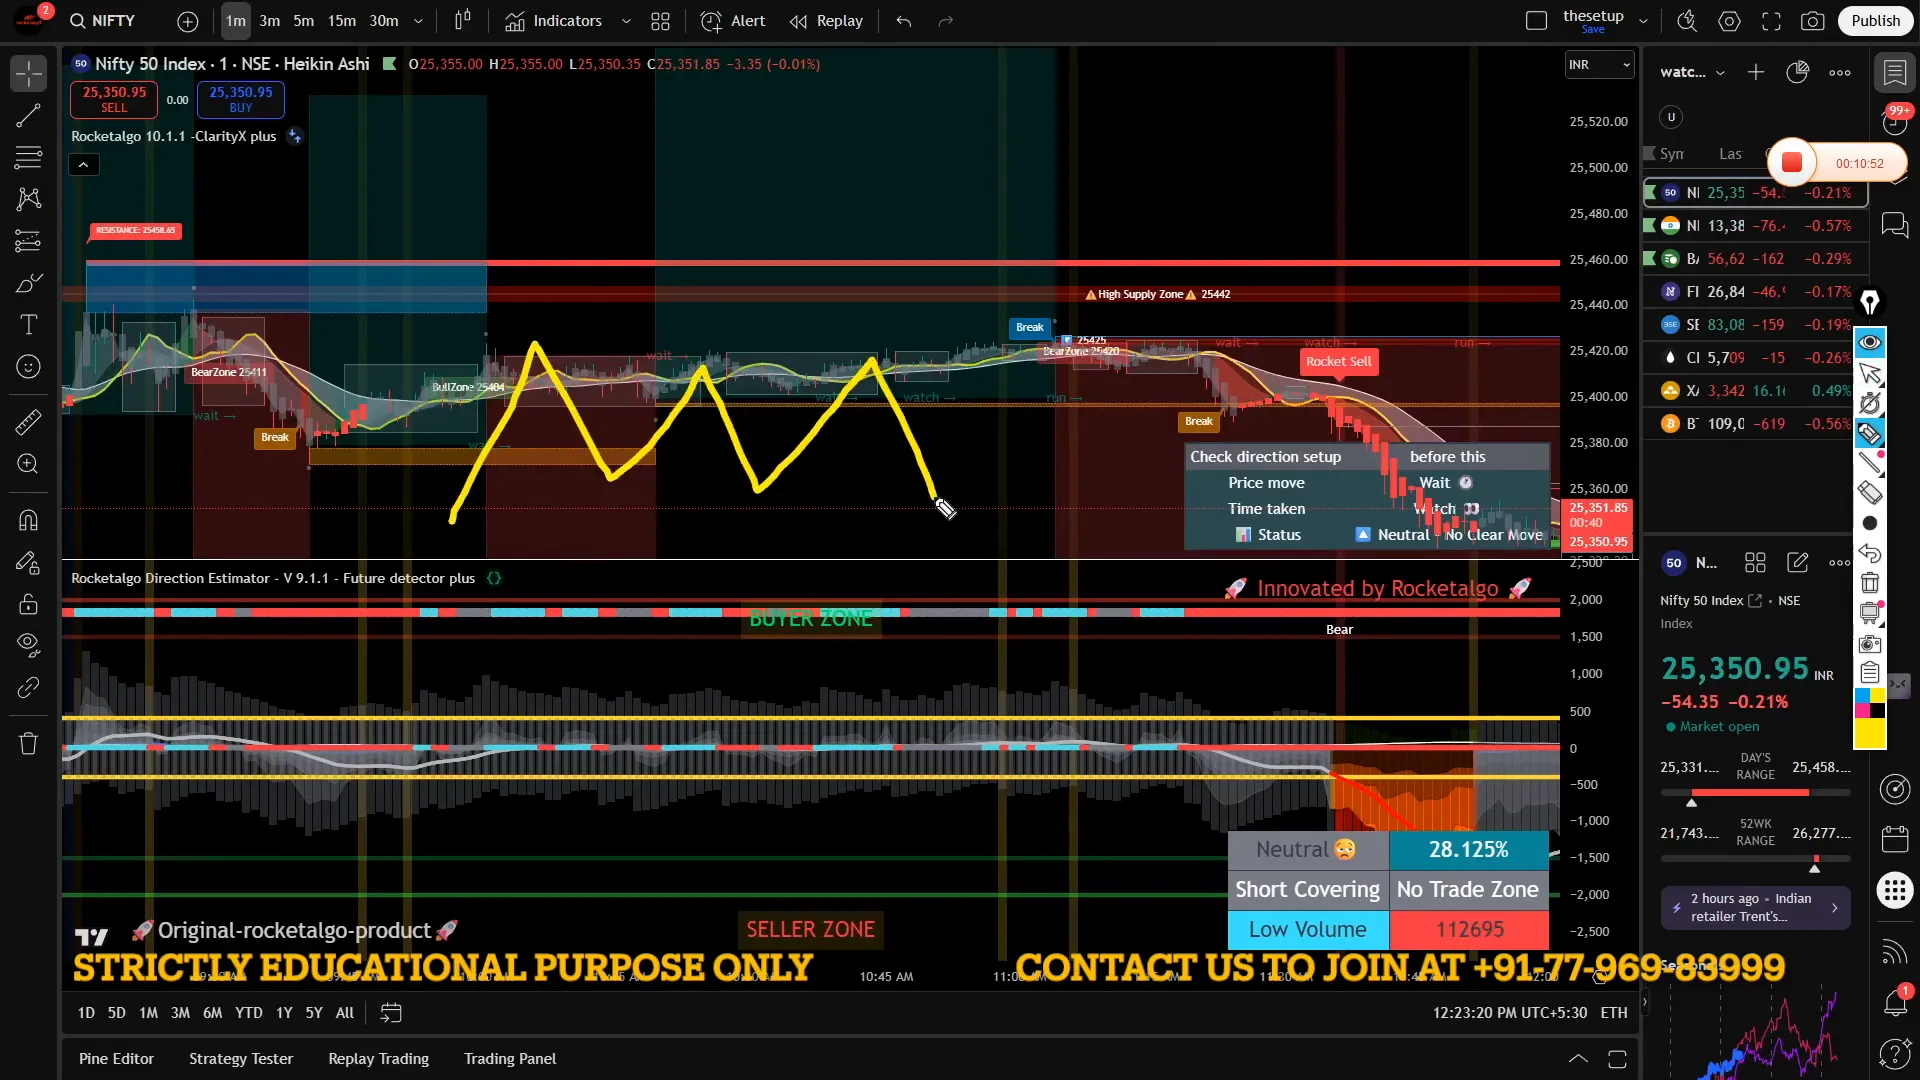This screenshot has width=1920, height=1080.
Task: Collapse the indicator legend chevron
Action: tap(83, 165)
